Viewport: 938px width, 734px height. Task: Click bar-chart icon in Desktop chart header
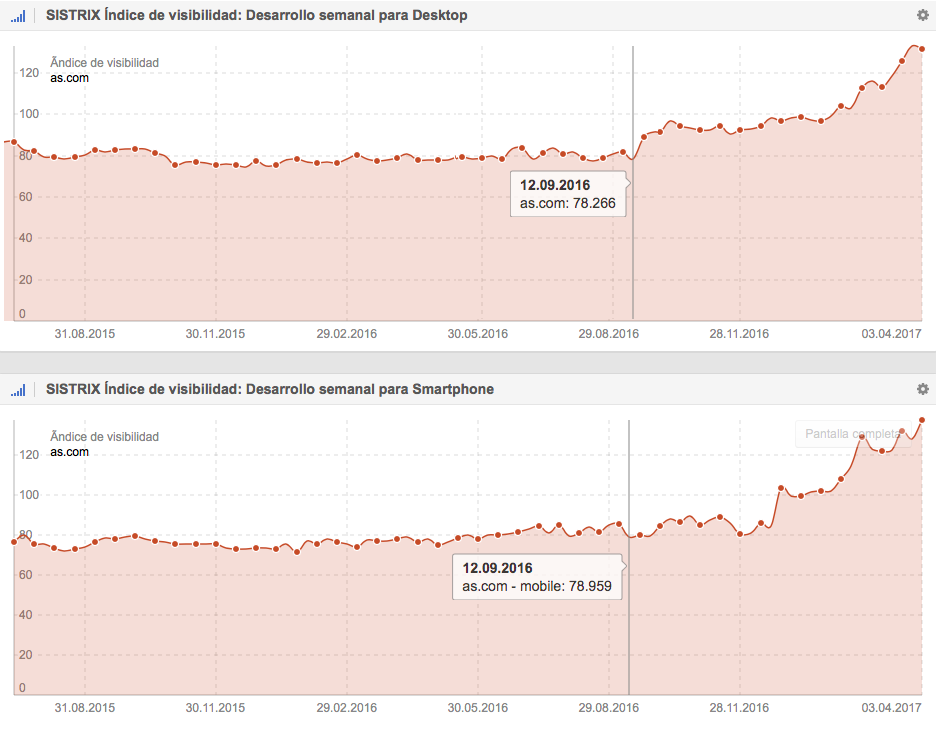coord(18,16)
